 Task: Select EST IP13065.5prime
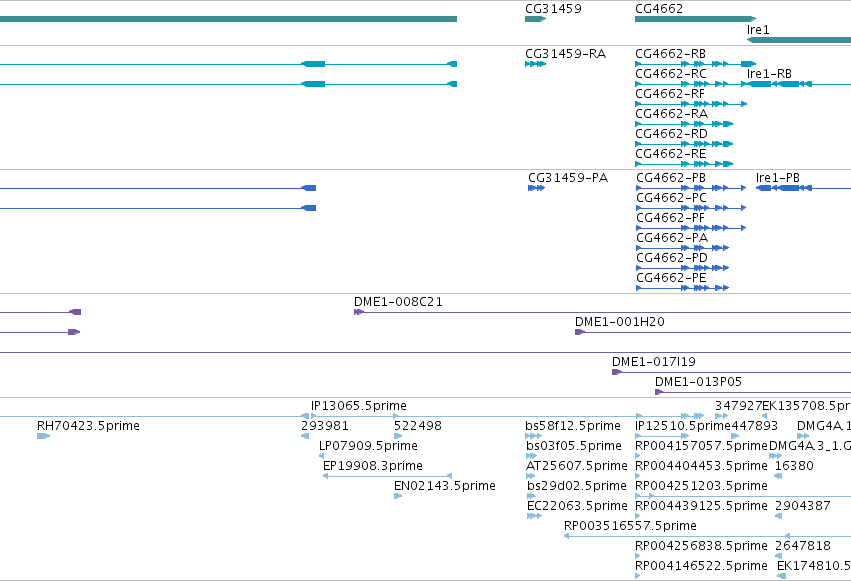(x=358, y=406)
